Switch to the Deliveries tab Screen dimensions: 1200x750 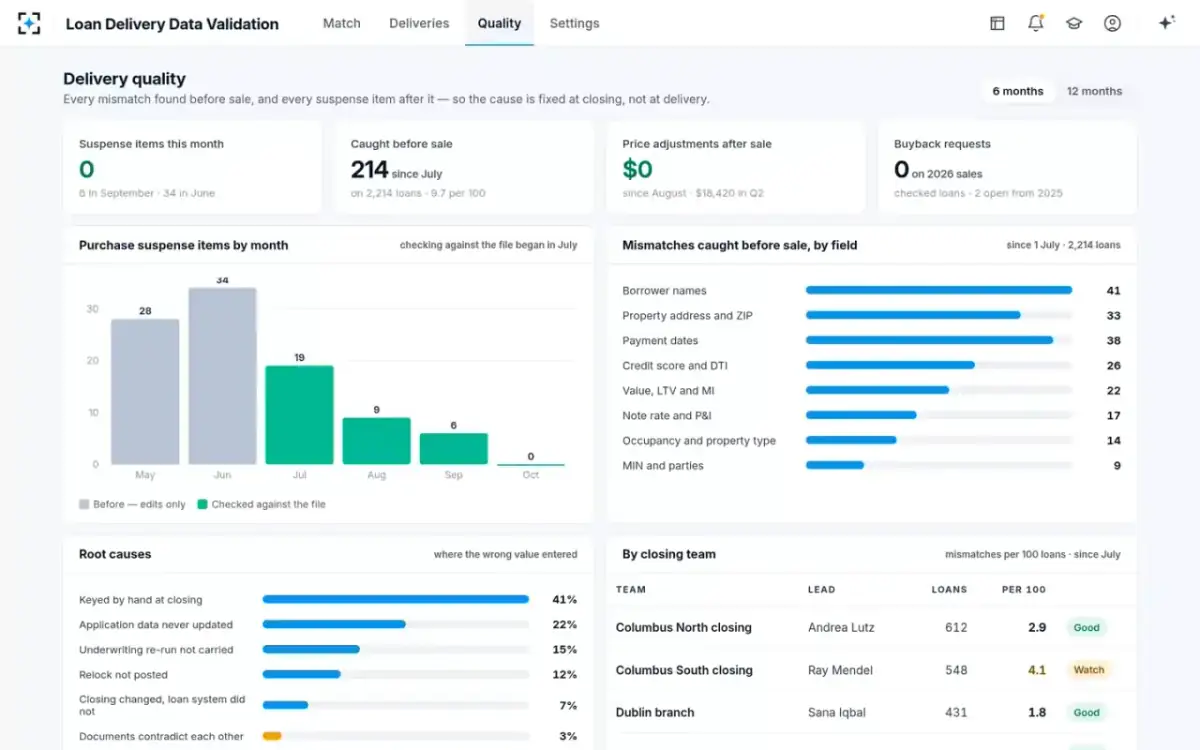pyautogui.click(x=419, y=23)
